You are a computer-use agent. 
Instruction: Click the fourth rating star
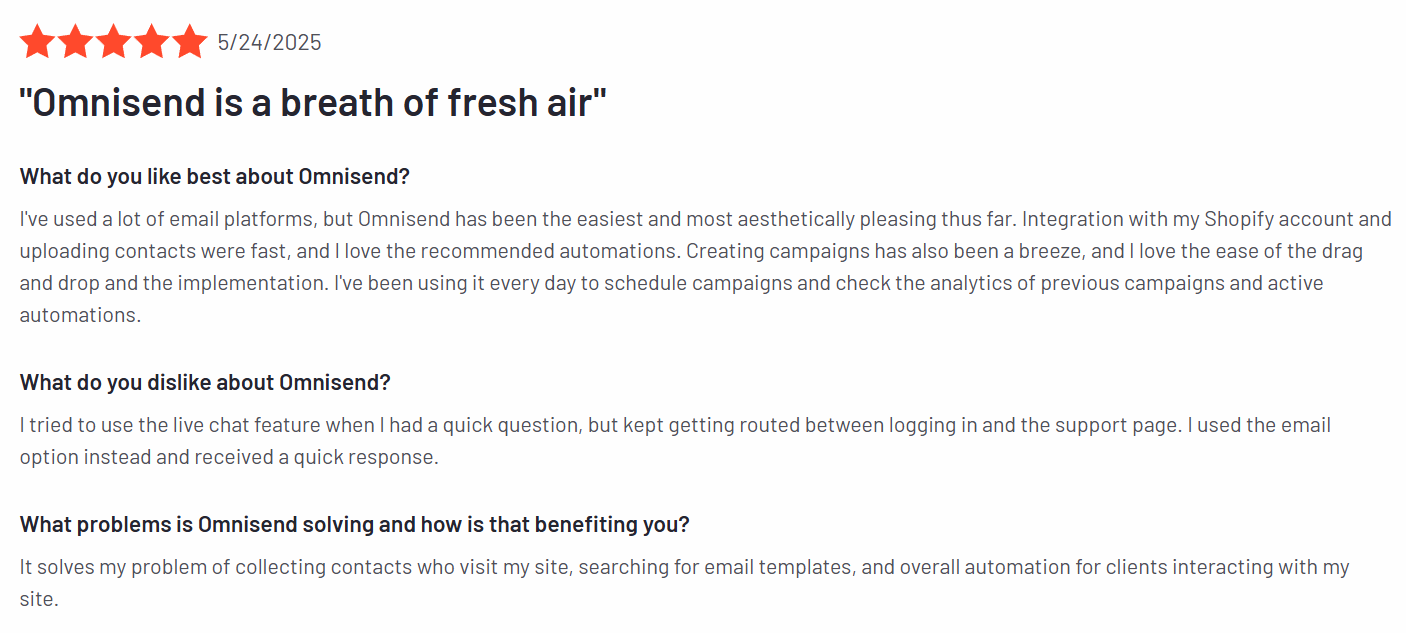point(151,43)
